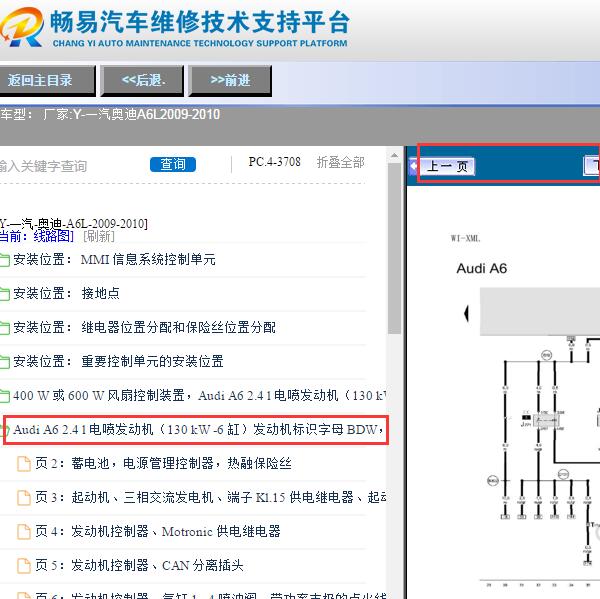Open folder icon for MMI 信息系统控制单元

tap(4, 260)
